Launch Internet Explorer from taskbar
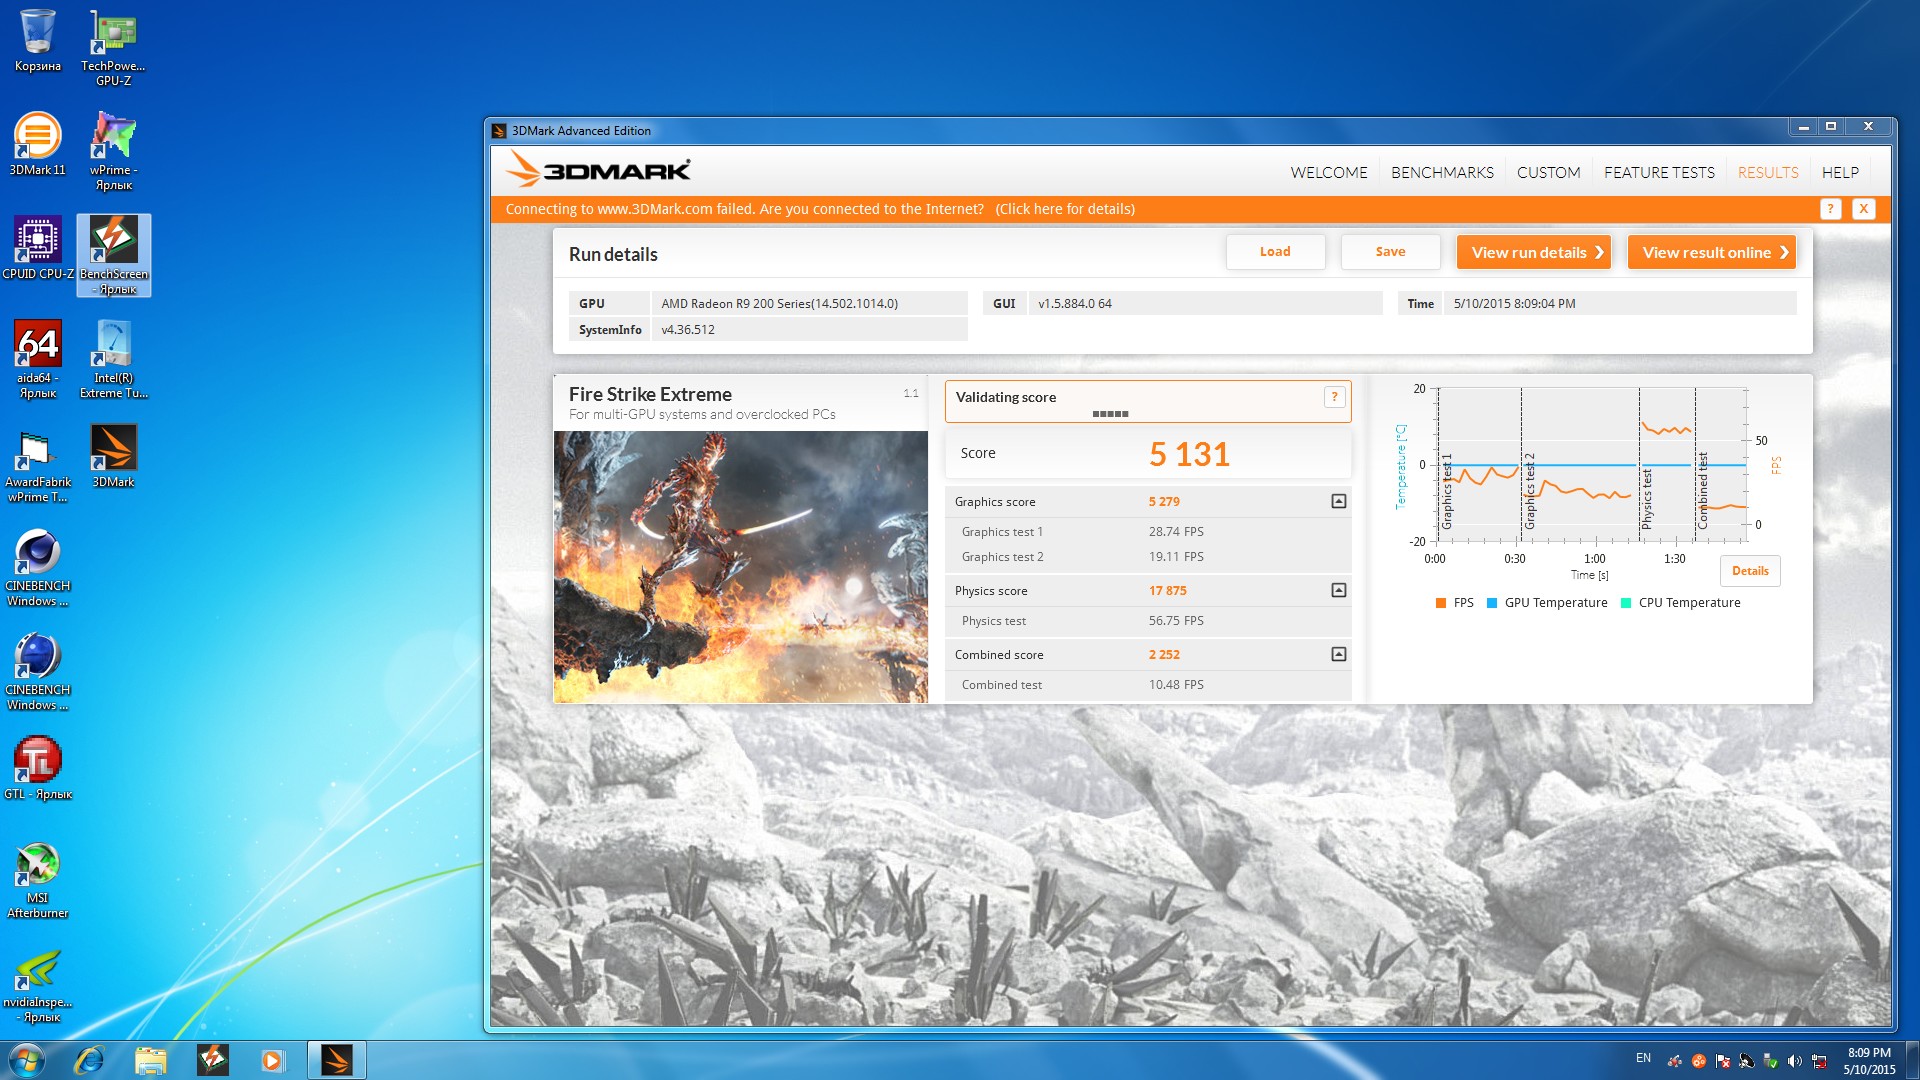The image size is (1920, 1080). pos(89,1060)
